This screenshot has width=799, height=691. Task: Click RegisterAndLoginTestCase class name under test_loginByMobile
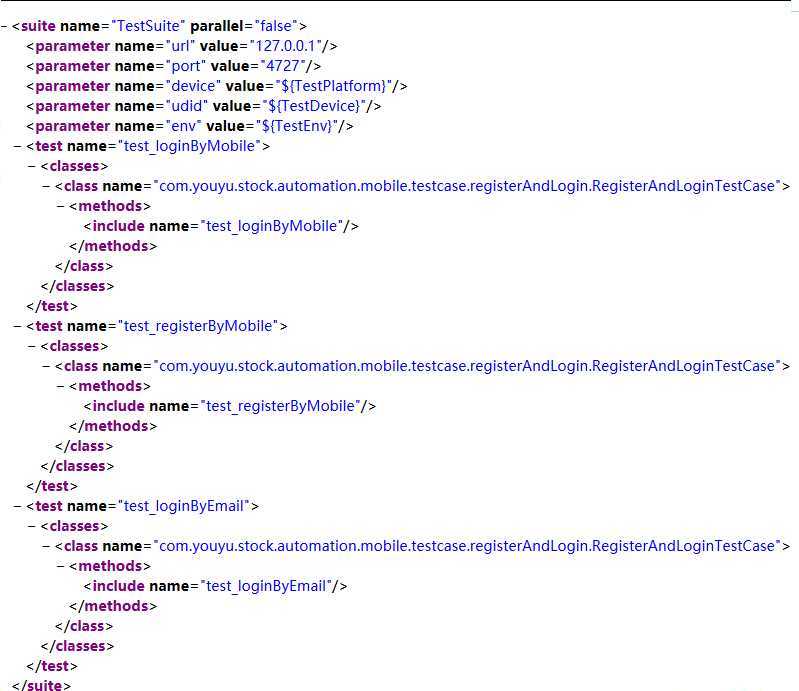[467, 186]
